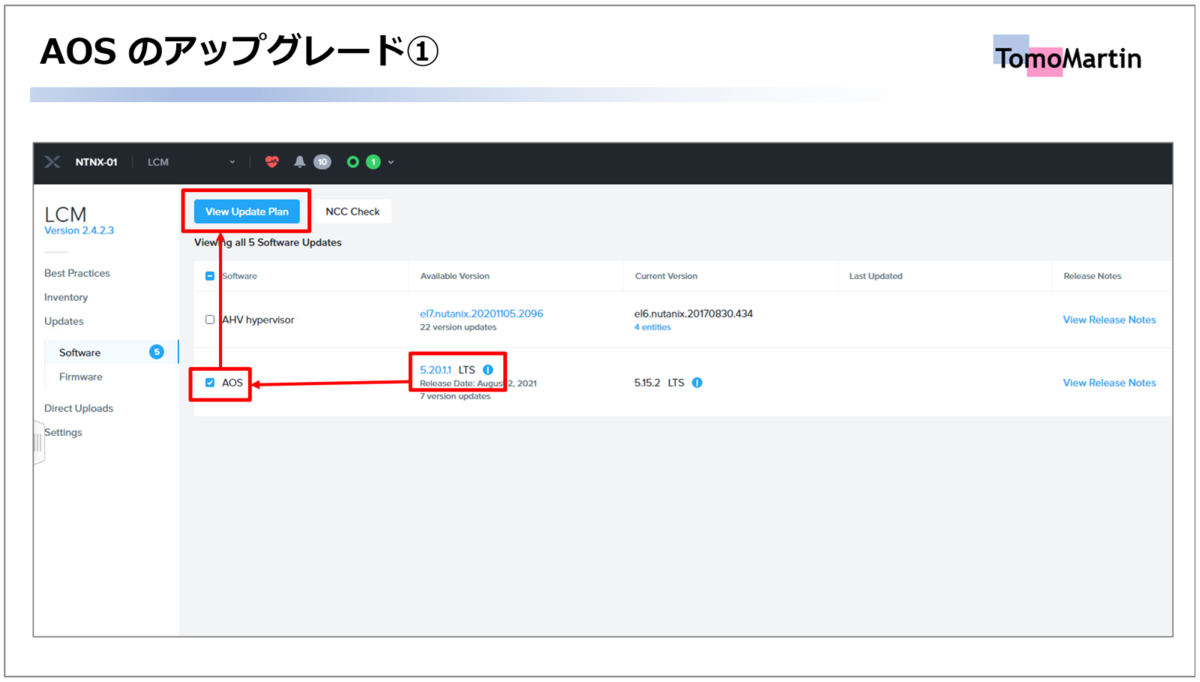Viewport: 1200px width, 682px height.
Task: Open View Release Notes for AOS
Action: tap(1109, 382)
